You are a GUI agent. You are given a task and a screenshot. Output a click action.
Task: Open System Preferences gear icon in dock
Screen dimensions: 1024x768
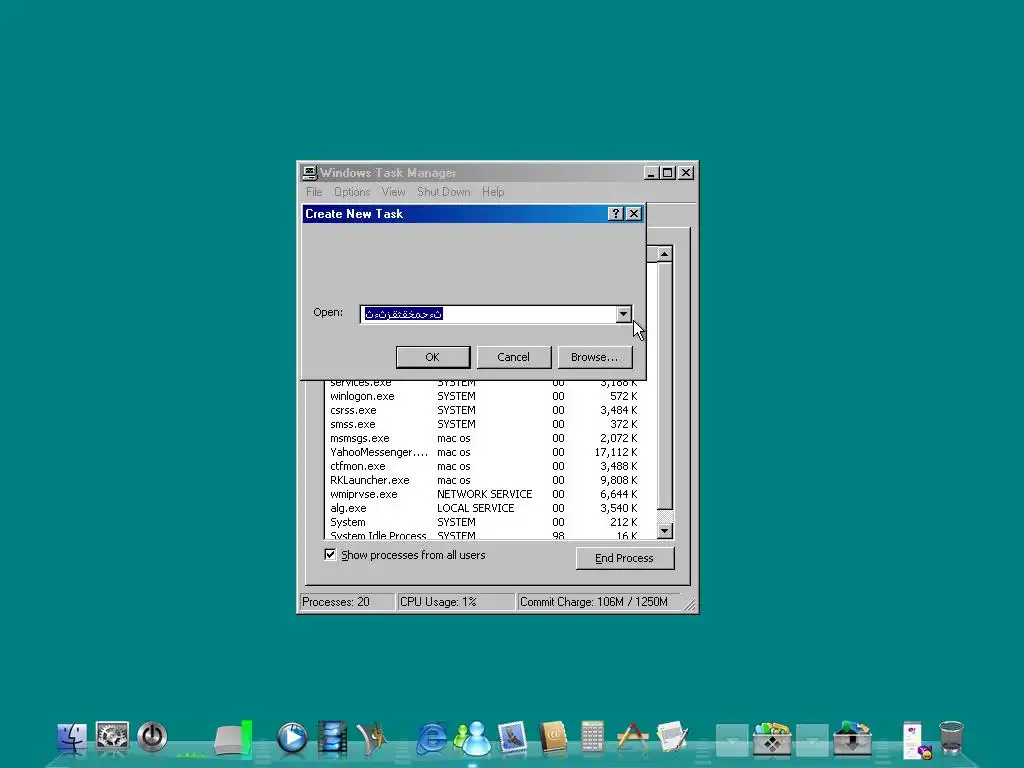(x=112, y=737)
